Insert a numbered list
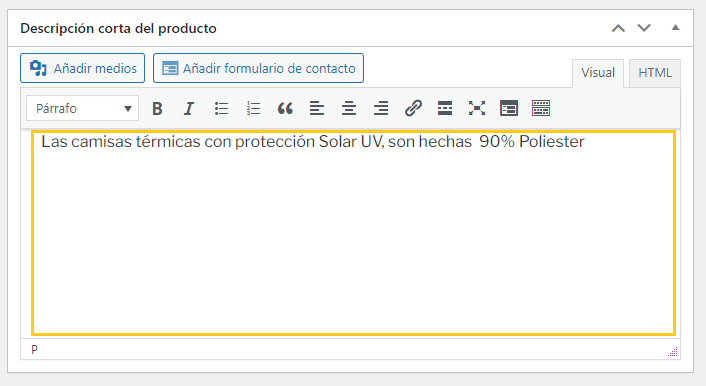The width and height of the screenshot is (706, 386). click(x=253, y=109)
